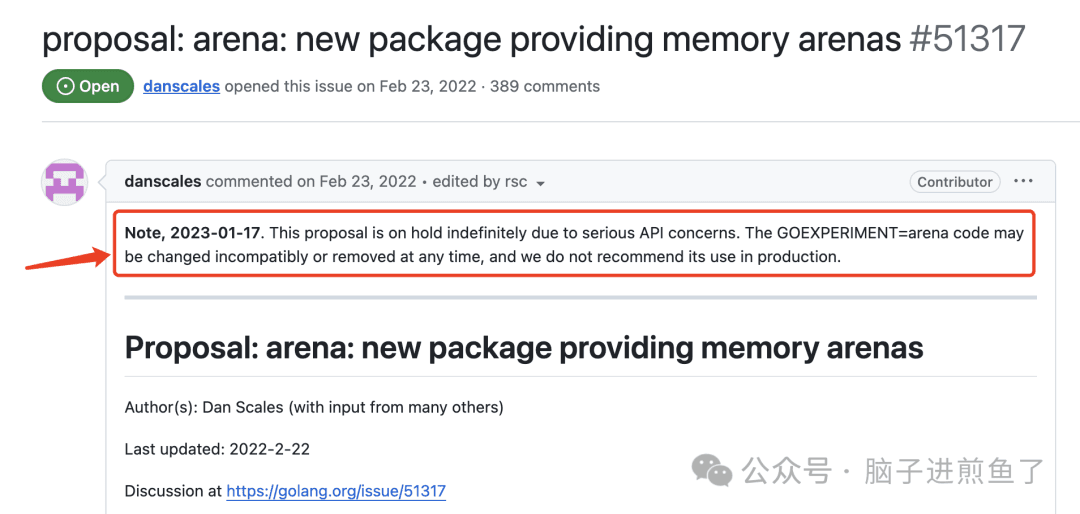Expand the edit history caret after rsc

point(541,183)
